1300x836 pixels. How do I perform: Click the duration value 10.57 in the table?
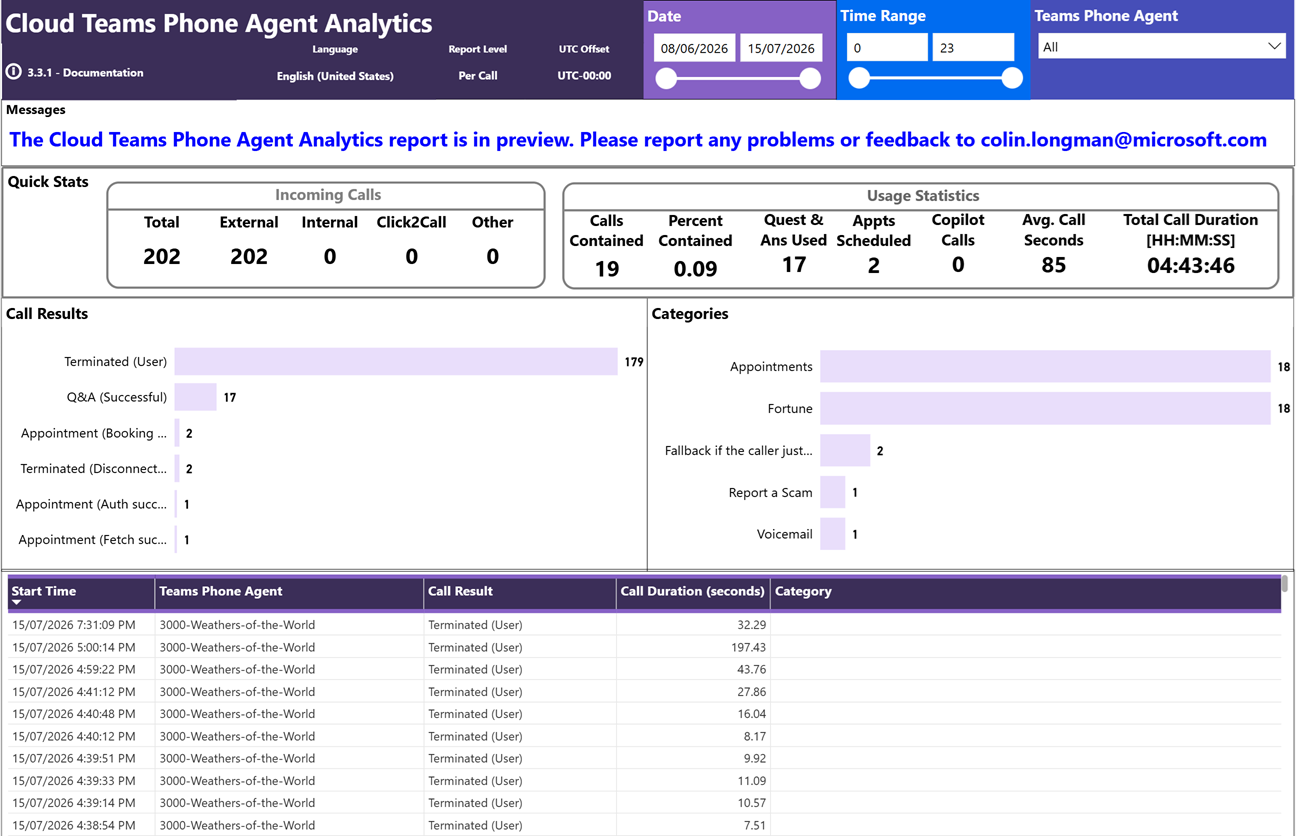[750, 803]
